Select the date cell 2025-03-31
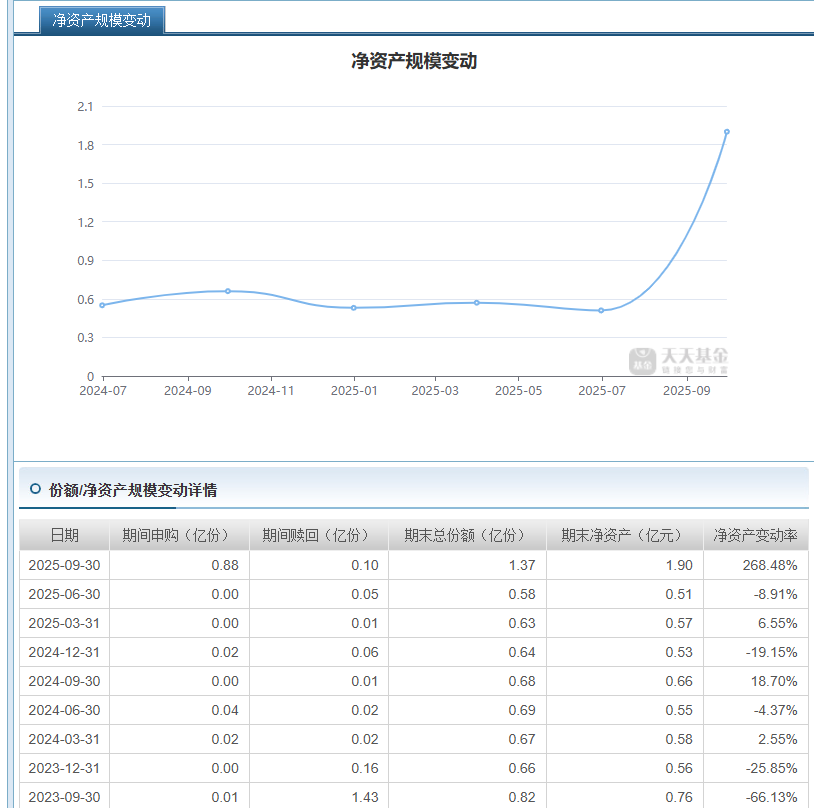This screenshot has width=814, height=808. pyautogui.click(x=64, y=623)
